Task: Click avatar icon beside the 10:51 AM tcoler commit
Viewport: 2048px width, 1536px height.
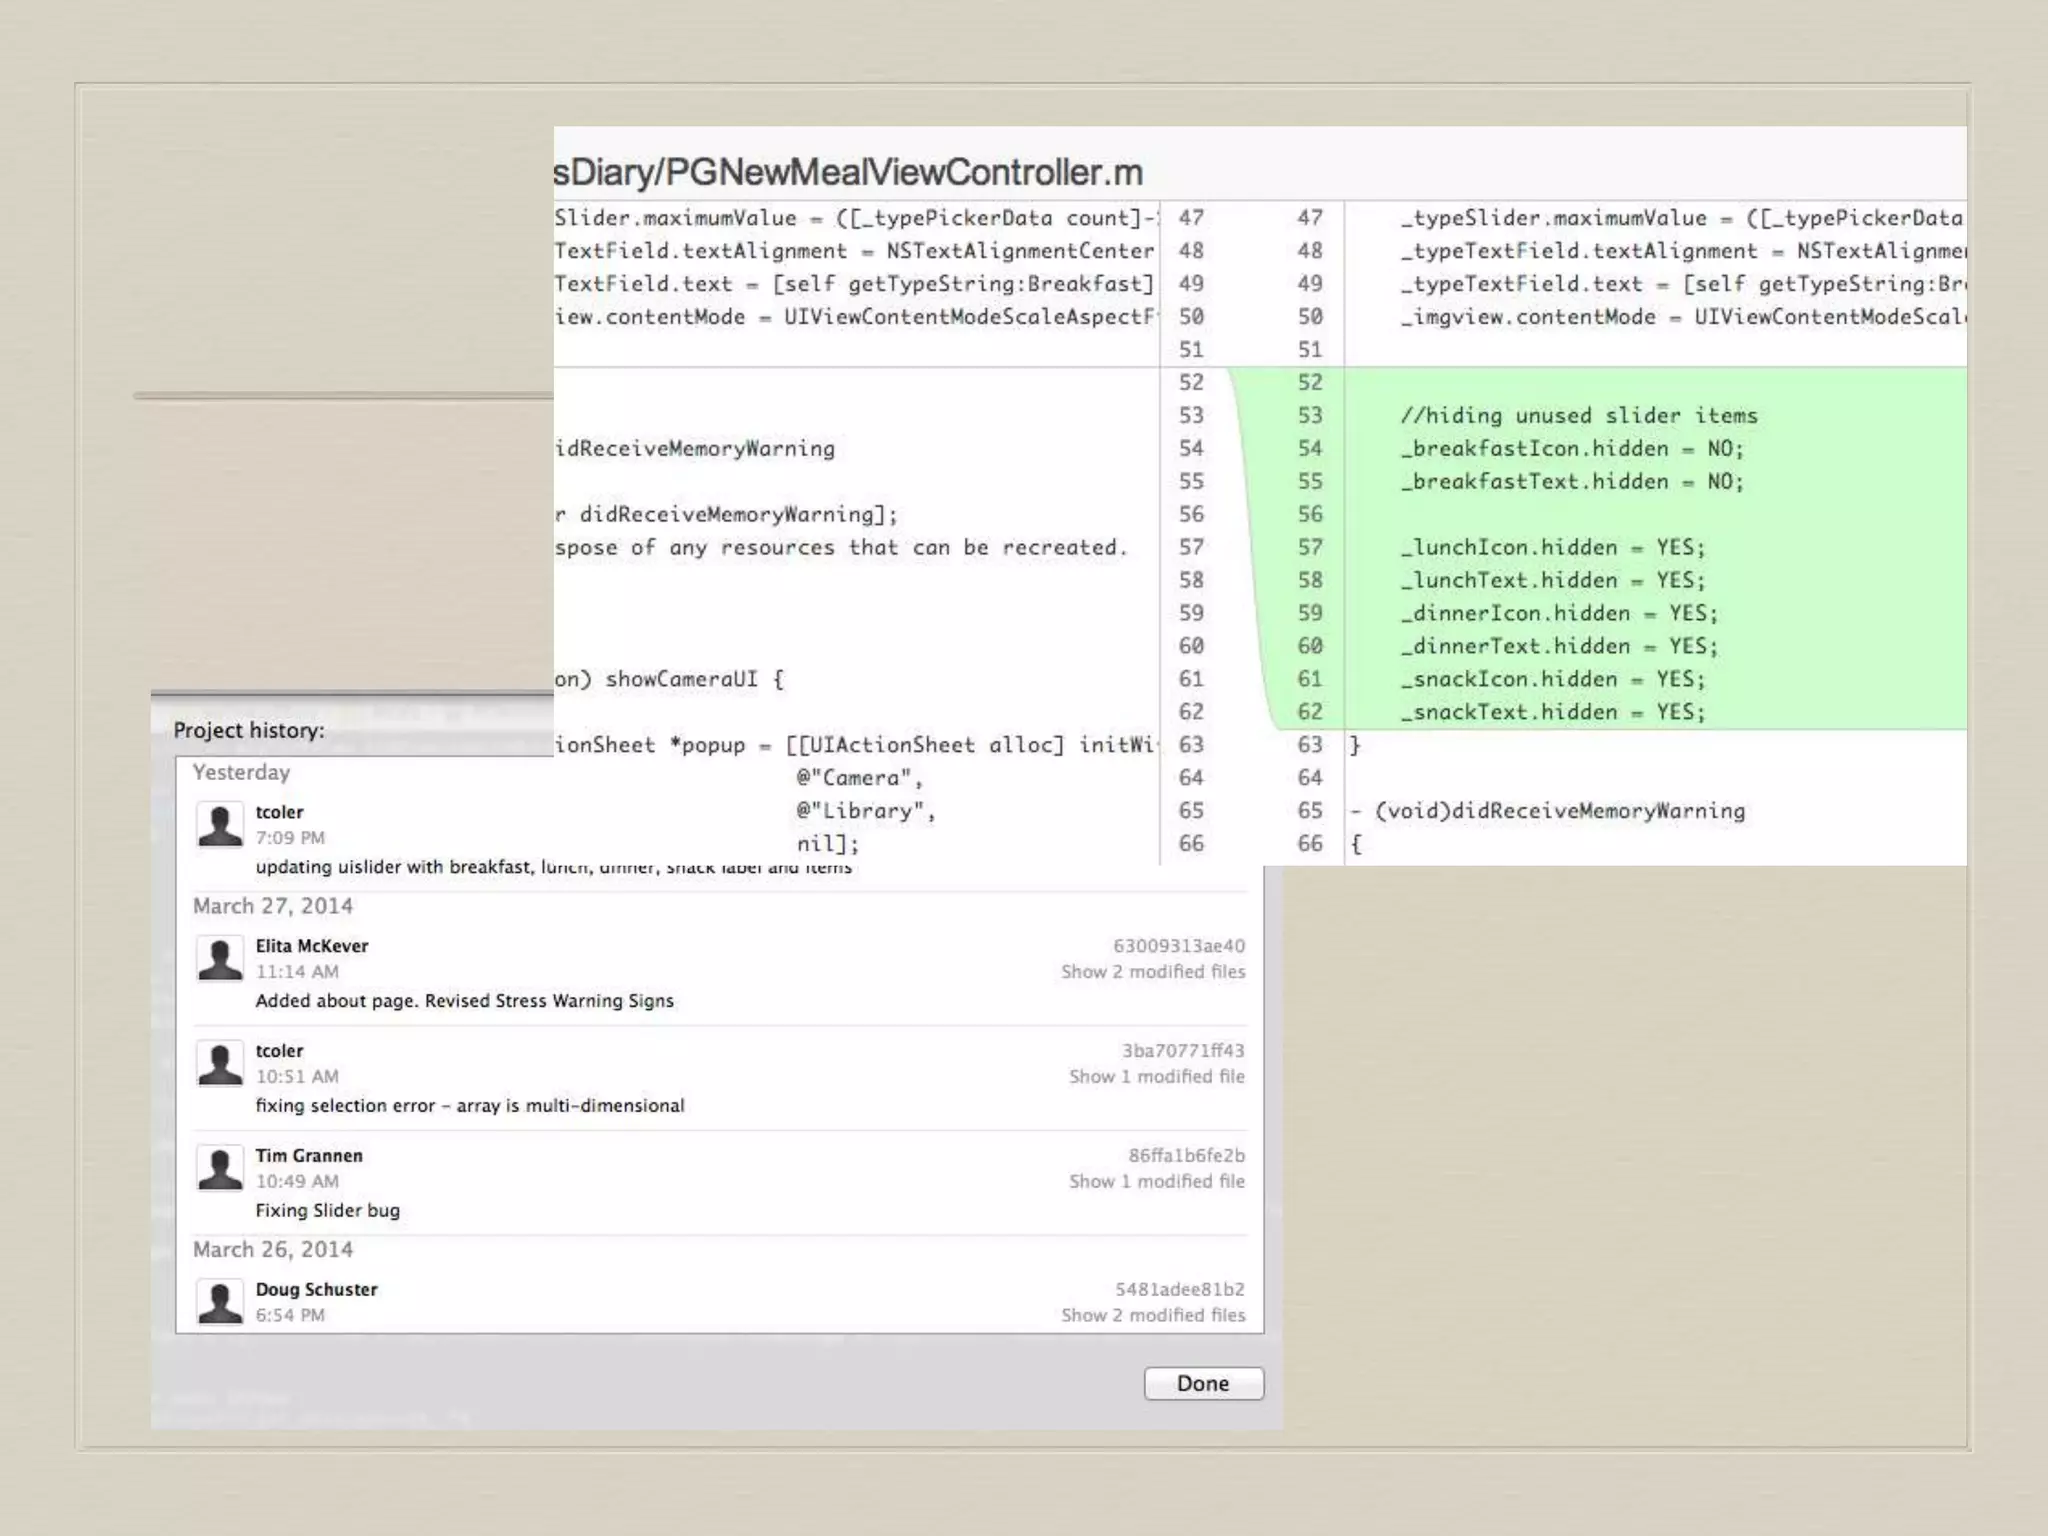Action: coord(220,1064)
